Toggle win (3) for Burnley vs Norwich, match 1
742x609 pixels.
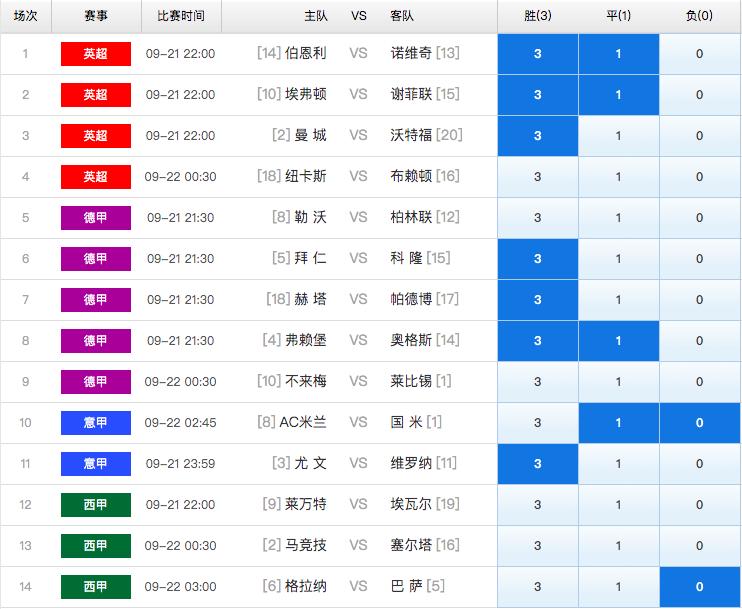(538, 54)
